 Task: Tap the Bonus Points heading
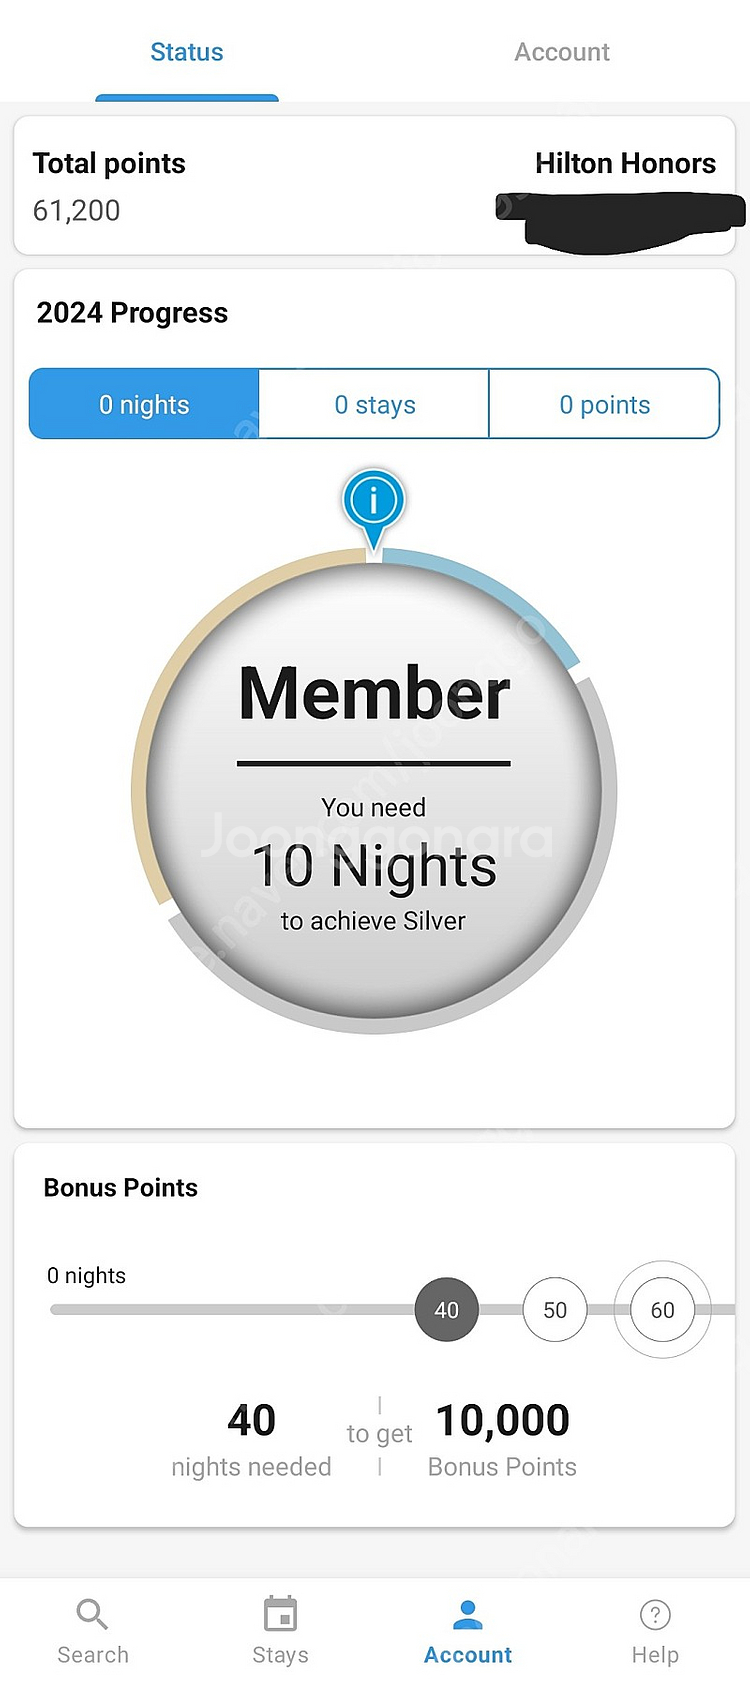[121, 1187]
